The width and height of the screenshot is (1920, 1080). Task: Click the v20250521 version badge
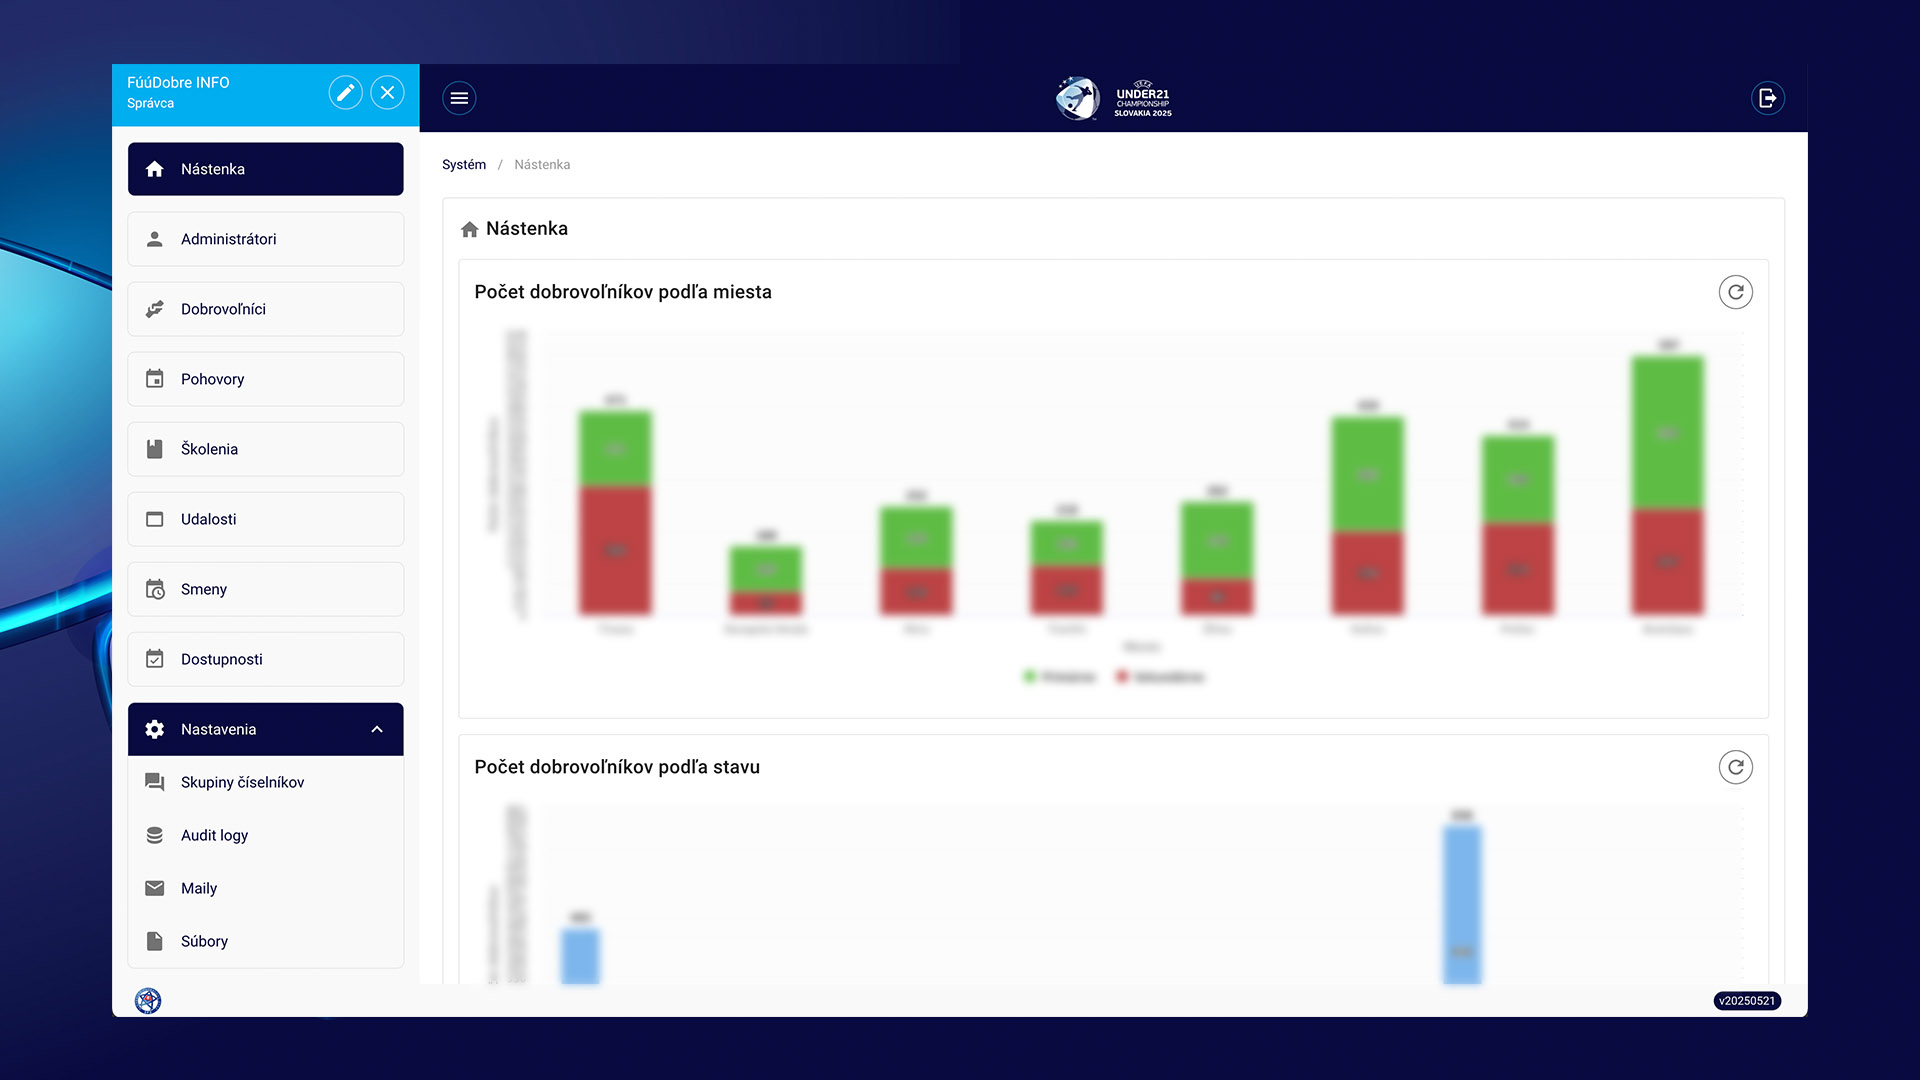(x=1746, y=1001)
